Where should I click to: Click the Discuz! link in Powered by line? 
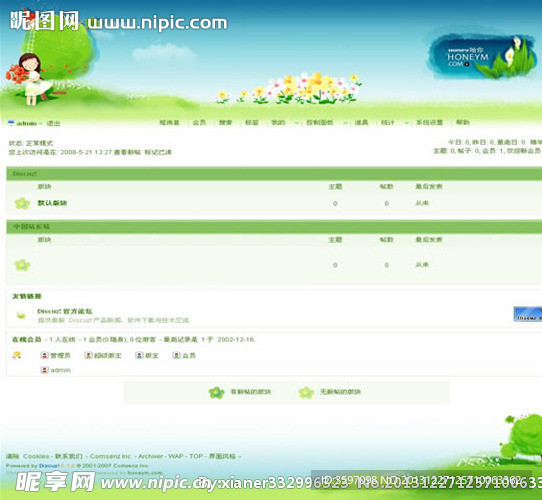(49, 466)
